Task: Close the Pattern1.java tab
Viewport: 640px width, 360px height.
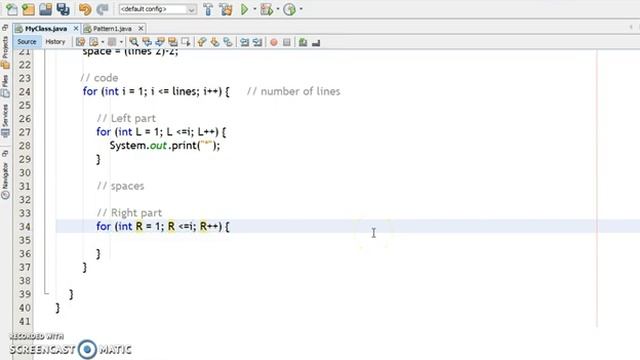Action: click(140, 29)
